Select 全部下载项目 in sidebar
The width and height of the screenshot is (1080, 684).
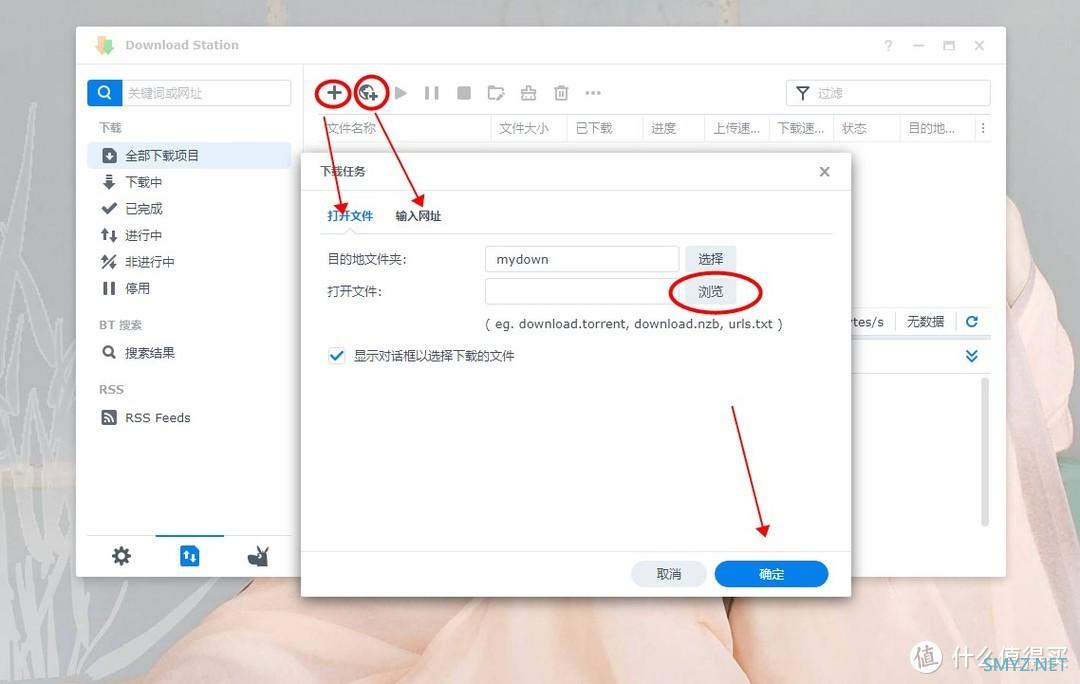(189, 156)
